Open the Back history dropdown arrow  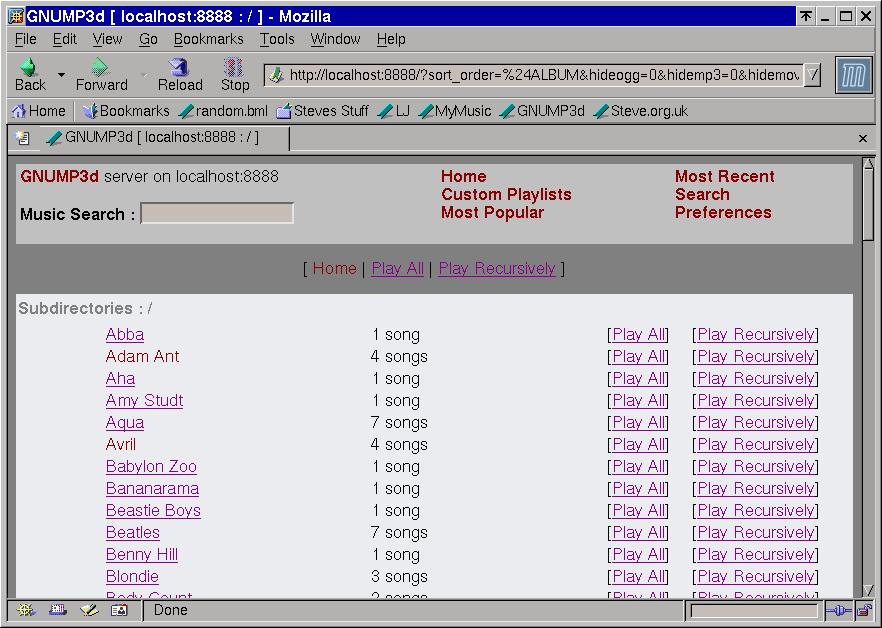tap(61, 74)
